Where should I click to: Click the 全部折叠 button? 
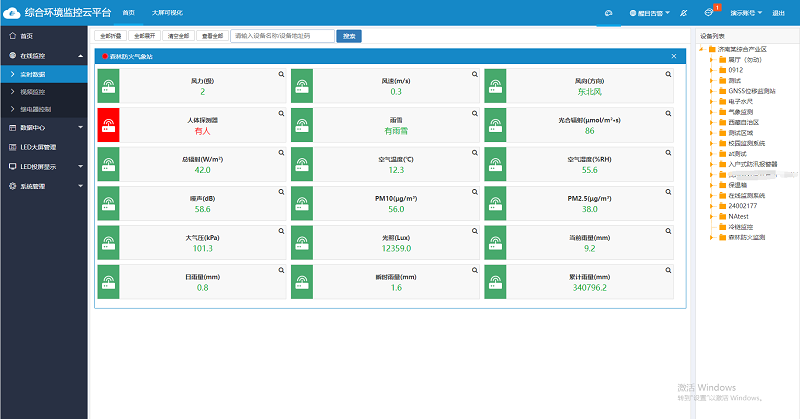110,36
